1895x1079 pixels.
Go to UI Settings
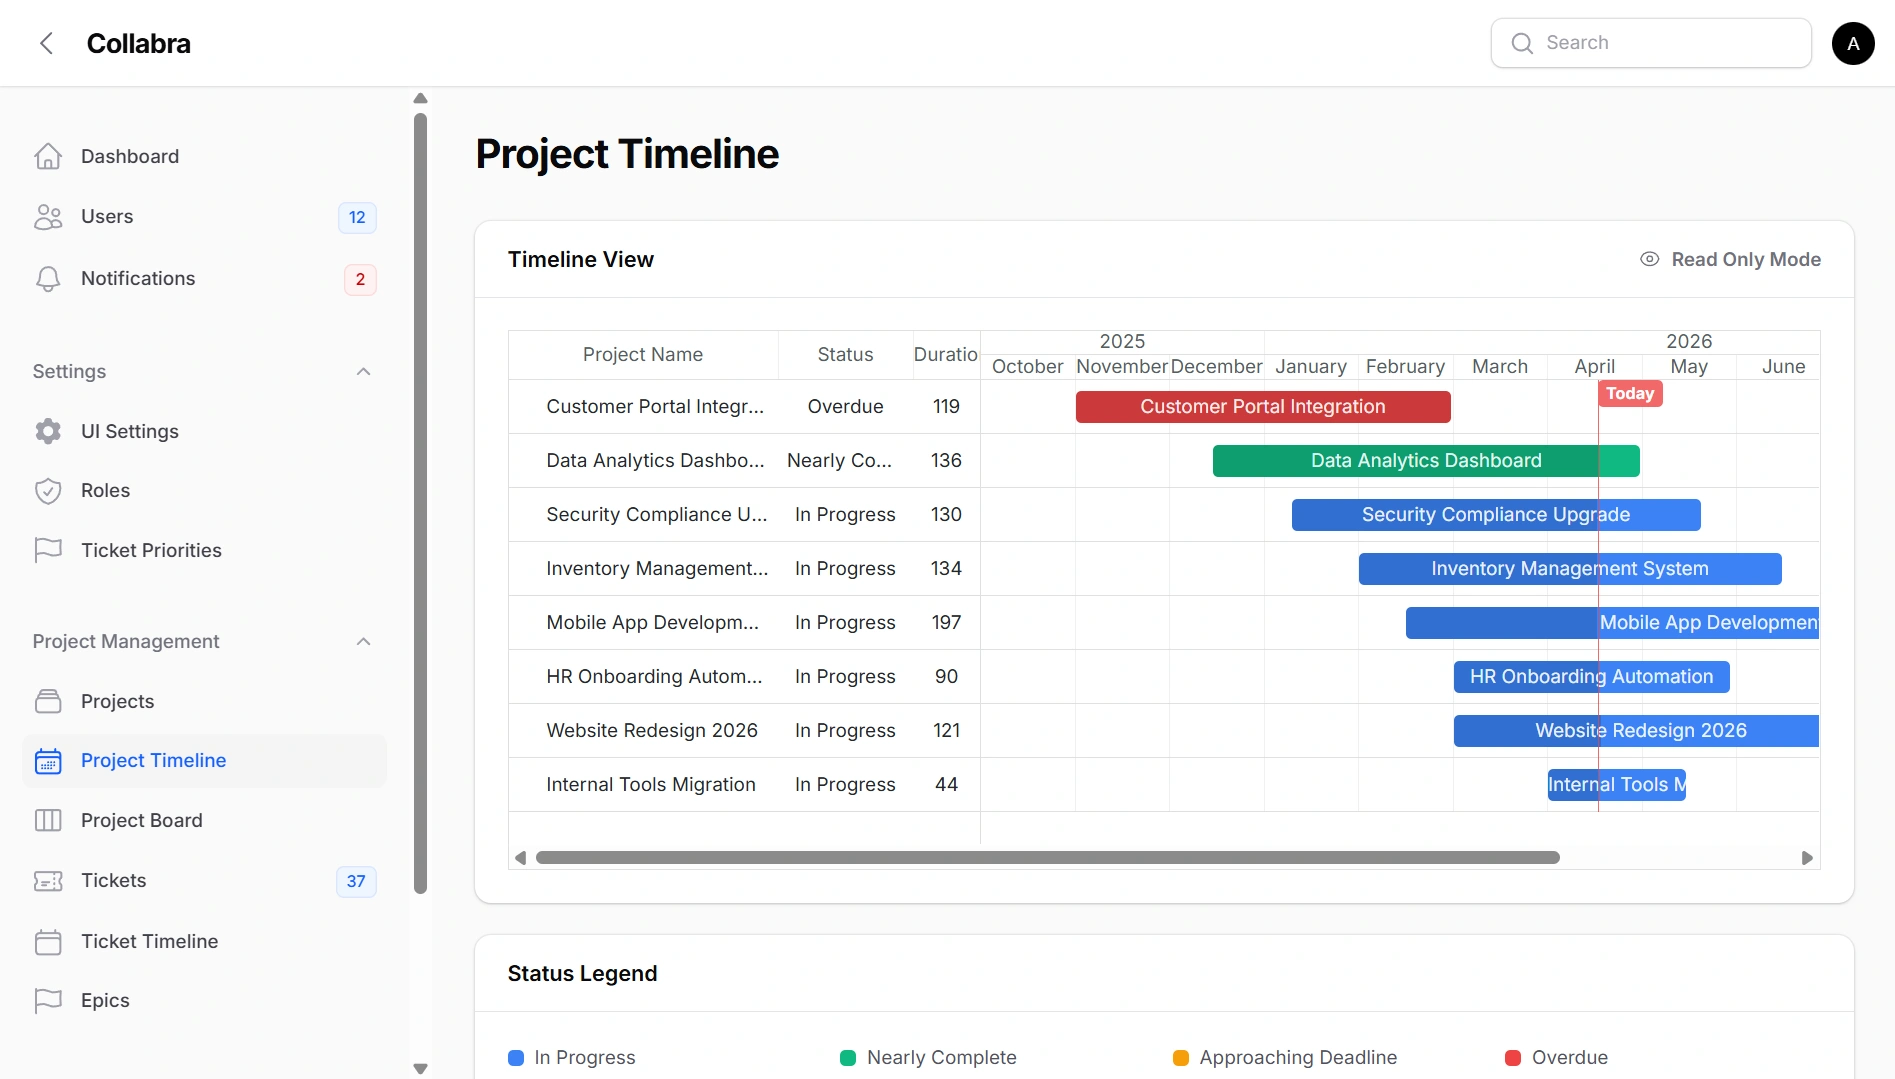click(204, 431)
